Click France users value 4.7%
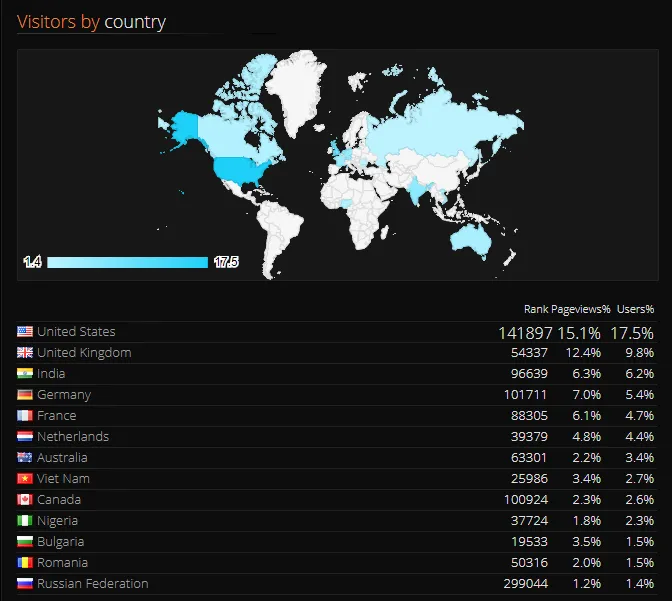Viewport: 672px width, 601px height. [x=639, y=416]
